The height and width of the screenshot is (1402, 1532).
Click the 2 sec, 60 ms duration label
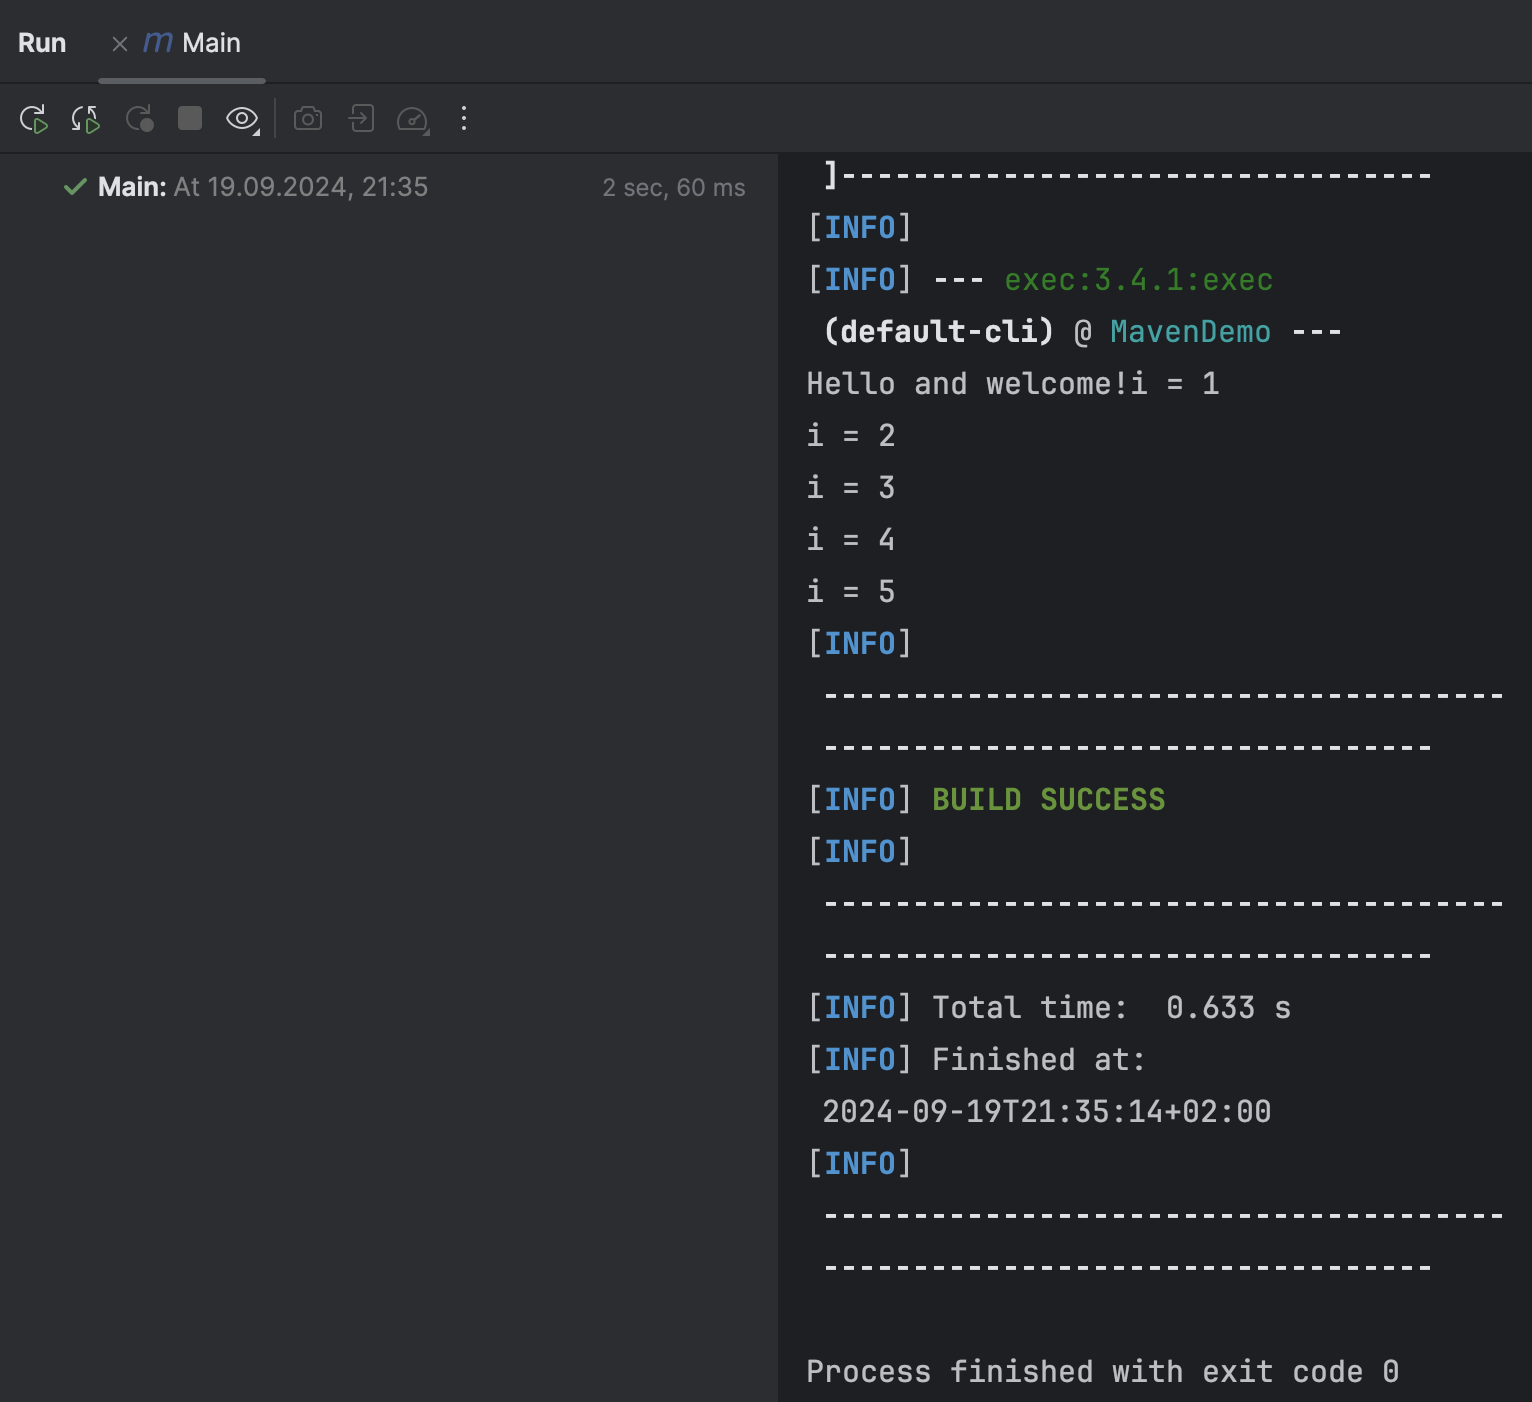[x=674, y=187]
